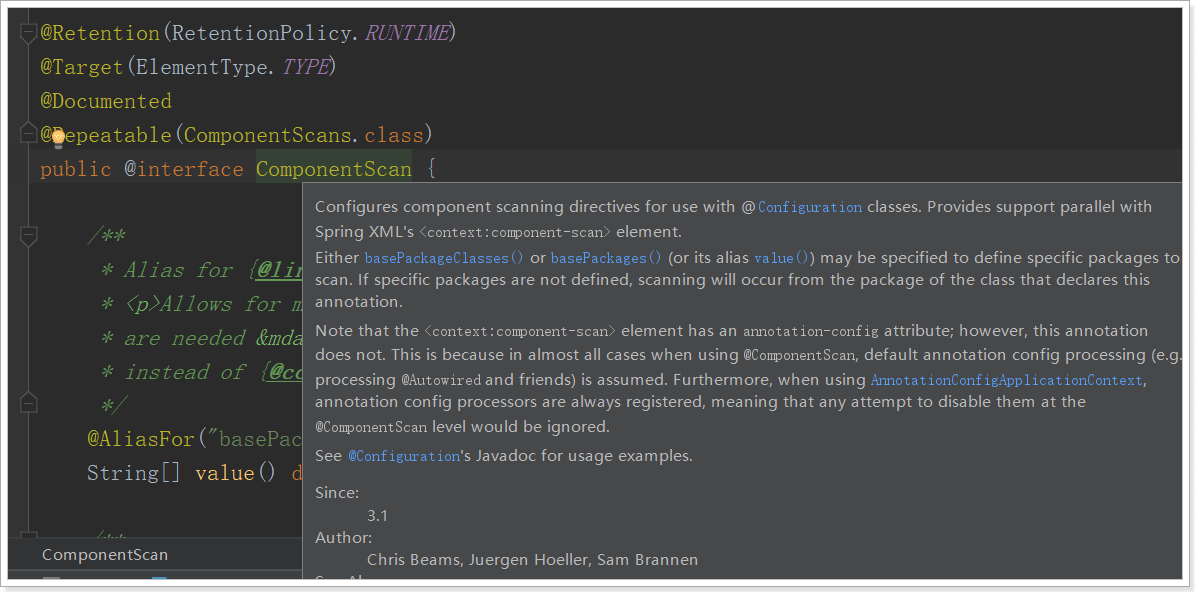Open basePackageClasses() link in documentation popup

[x=443, y=258]
